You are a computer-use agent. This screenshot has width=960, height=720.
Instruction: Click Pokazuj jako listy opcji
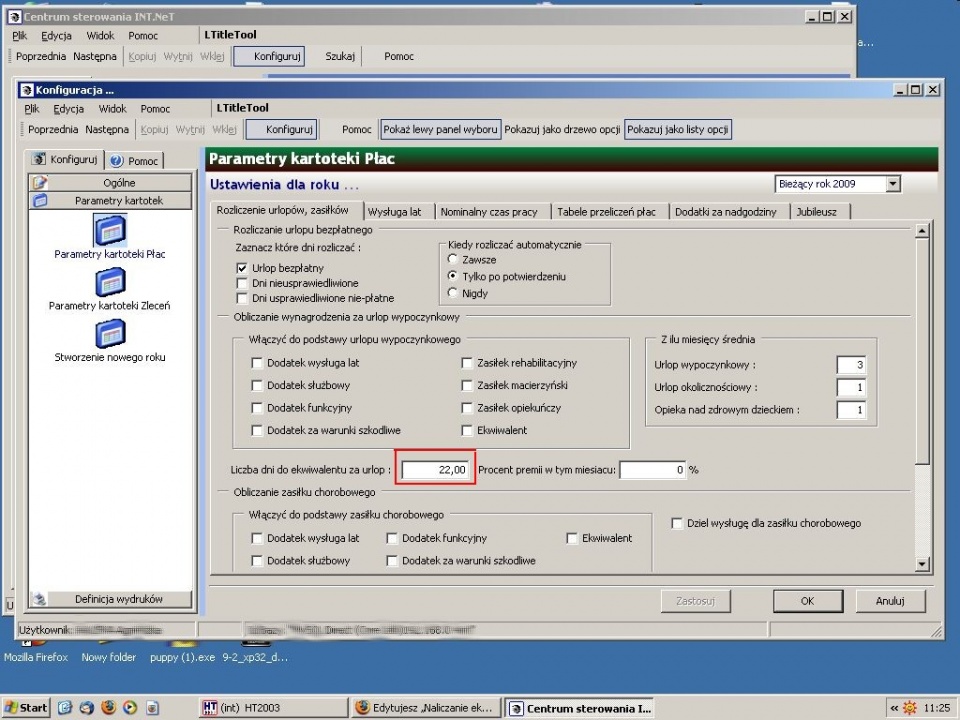pyautogui.click(x=677, y=129)
